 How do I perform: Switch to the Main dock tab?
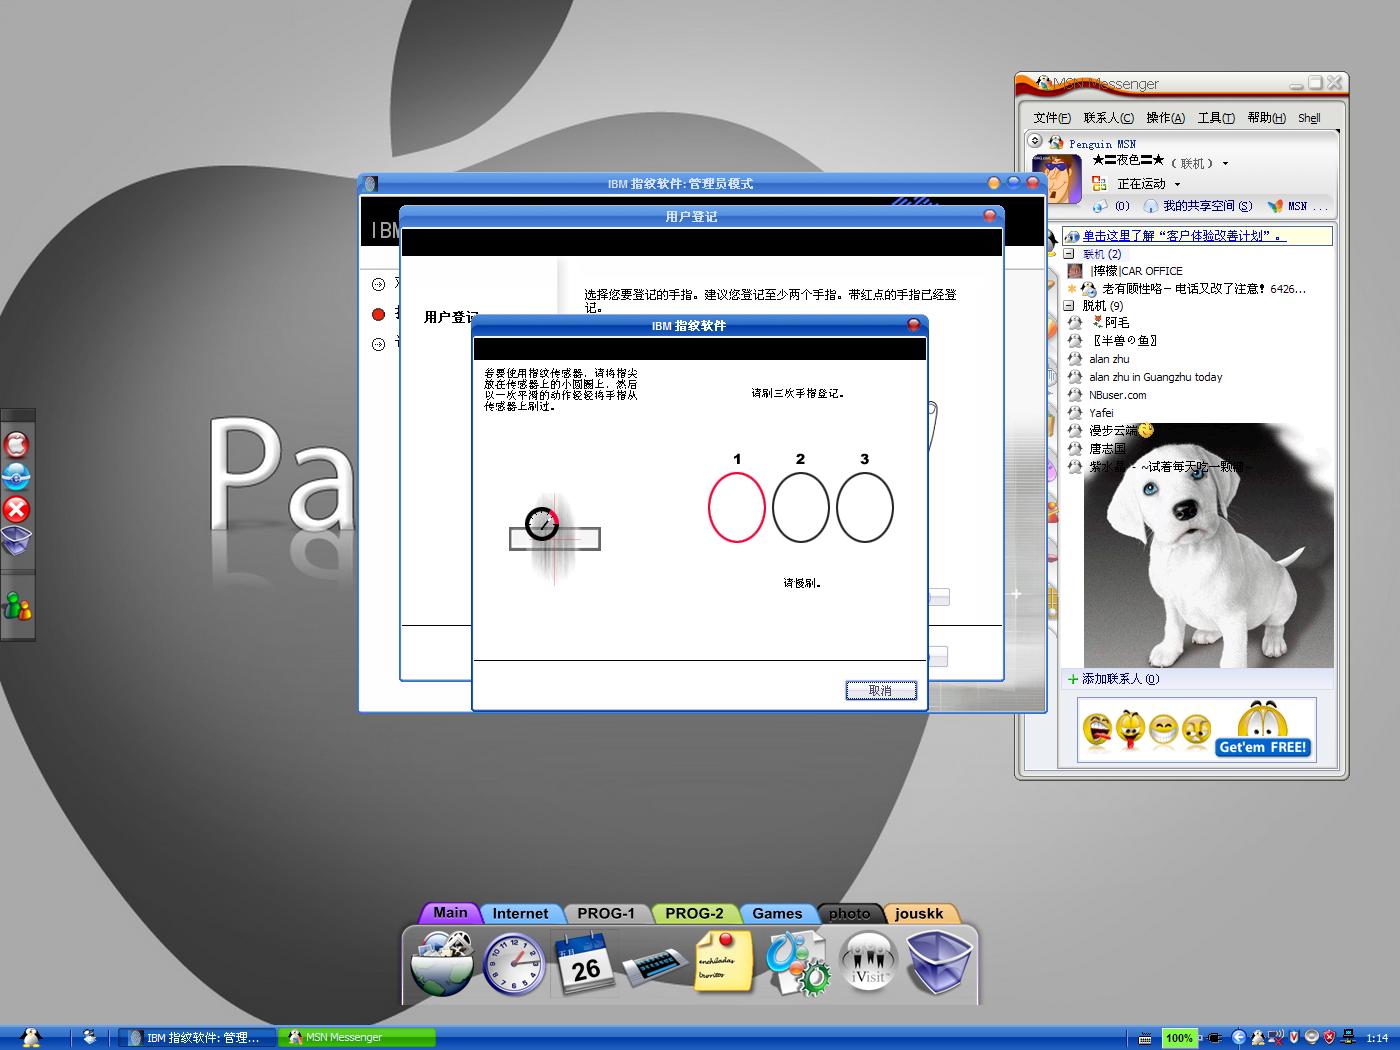click(x=450, y=912)
